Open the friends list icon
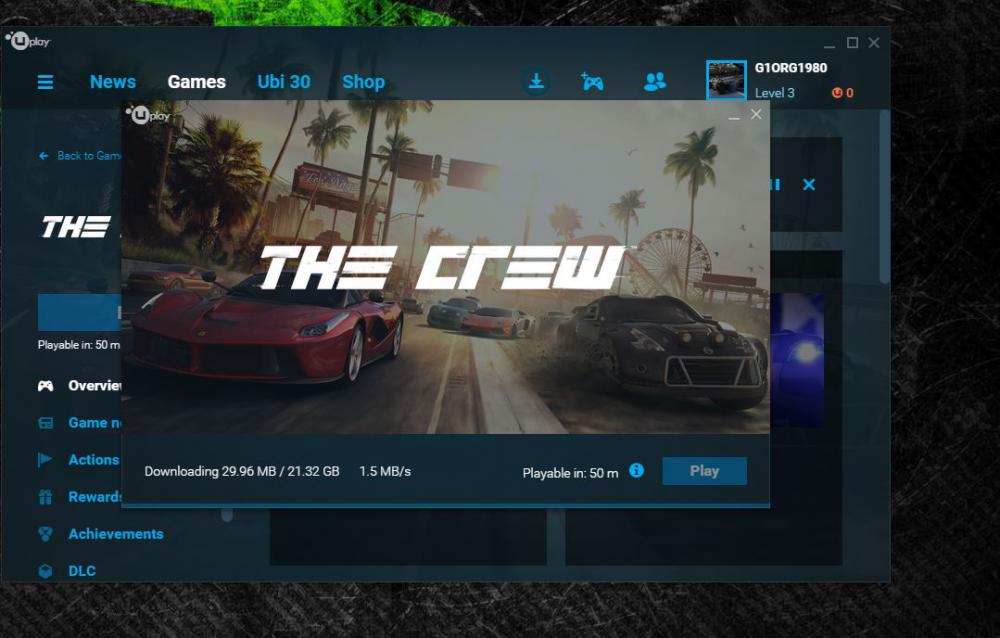 (x=655, y=82)
